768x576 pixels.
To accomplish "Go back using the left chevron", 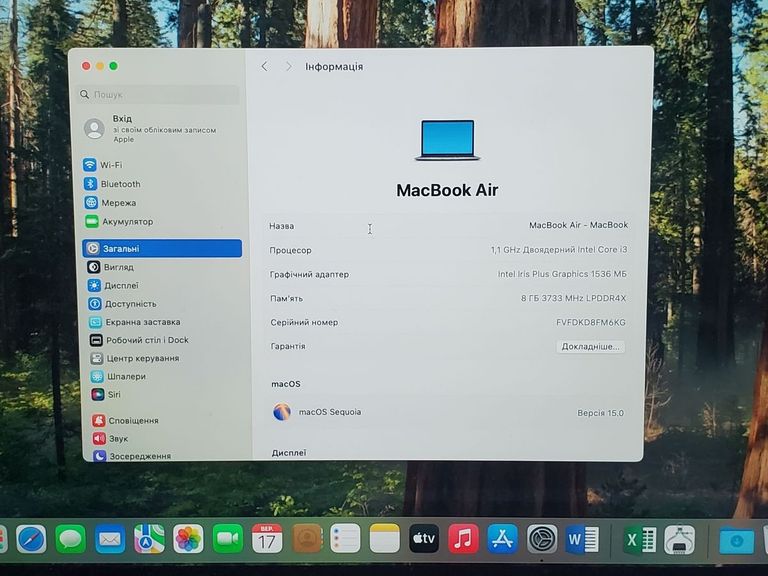I will tap(264, 66).
